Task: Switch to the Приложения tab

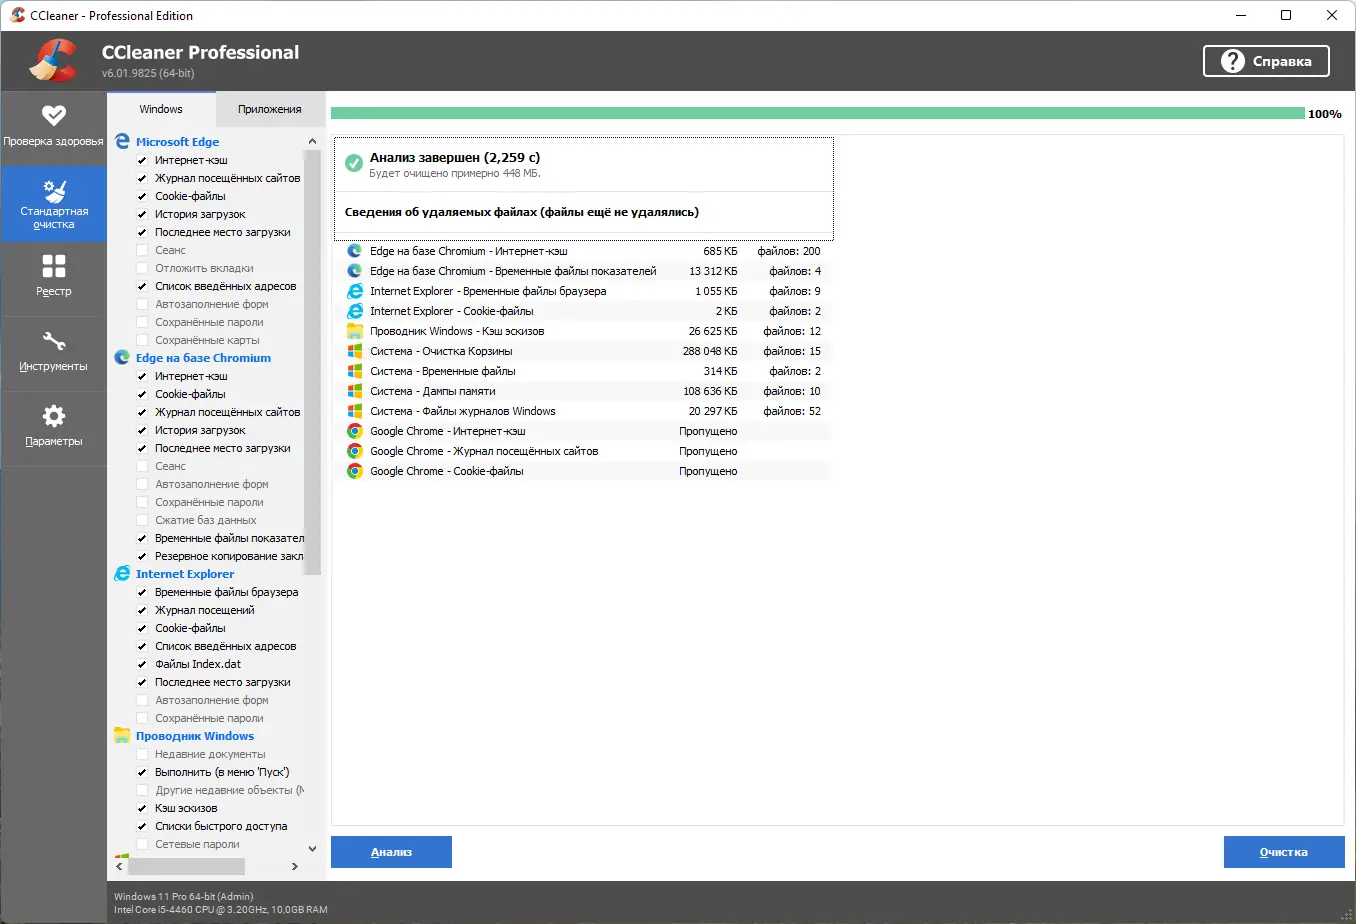Action: pyautogui.click(x=269, y=108)
